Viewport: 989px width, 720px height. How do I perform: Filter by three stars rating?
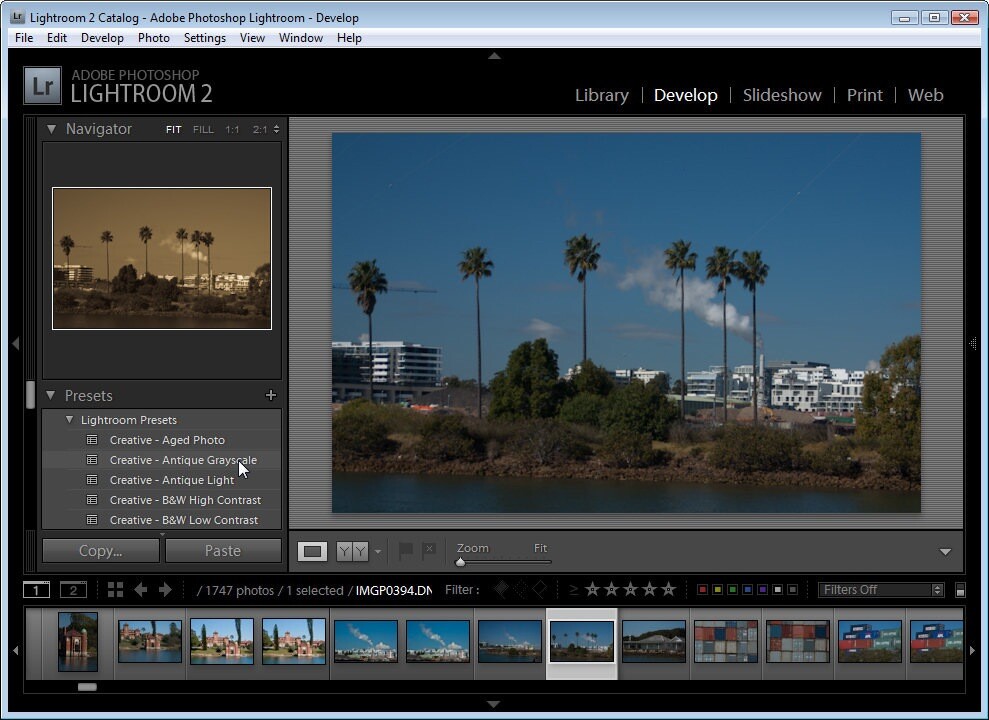[x=630, y=589]
